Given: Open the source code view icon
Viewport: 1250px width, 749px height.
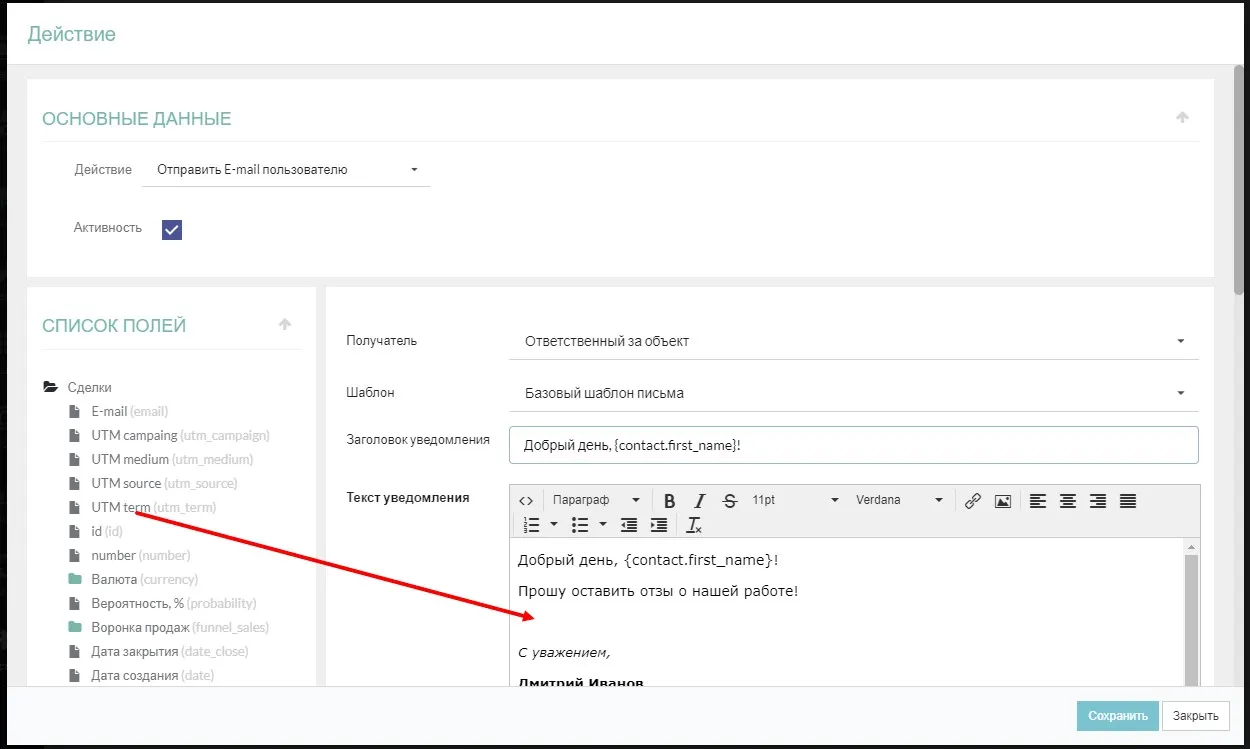Looking at the screenshot, I should 526,501.
